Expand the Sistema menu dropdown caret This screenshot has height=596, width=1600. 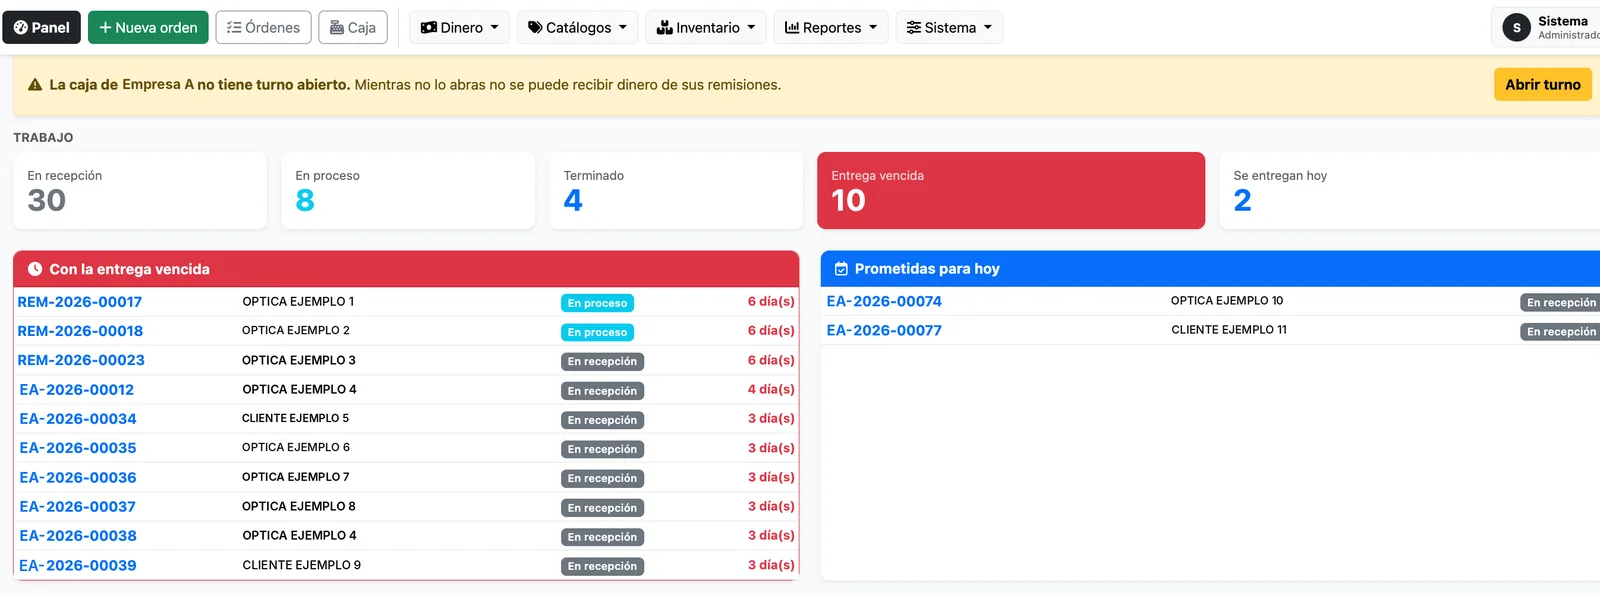click(988, 28)
